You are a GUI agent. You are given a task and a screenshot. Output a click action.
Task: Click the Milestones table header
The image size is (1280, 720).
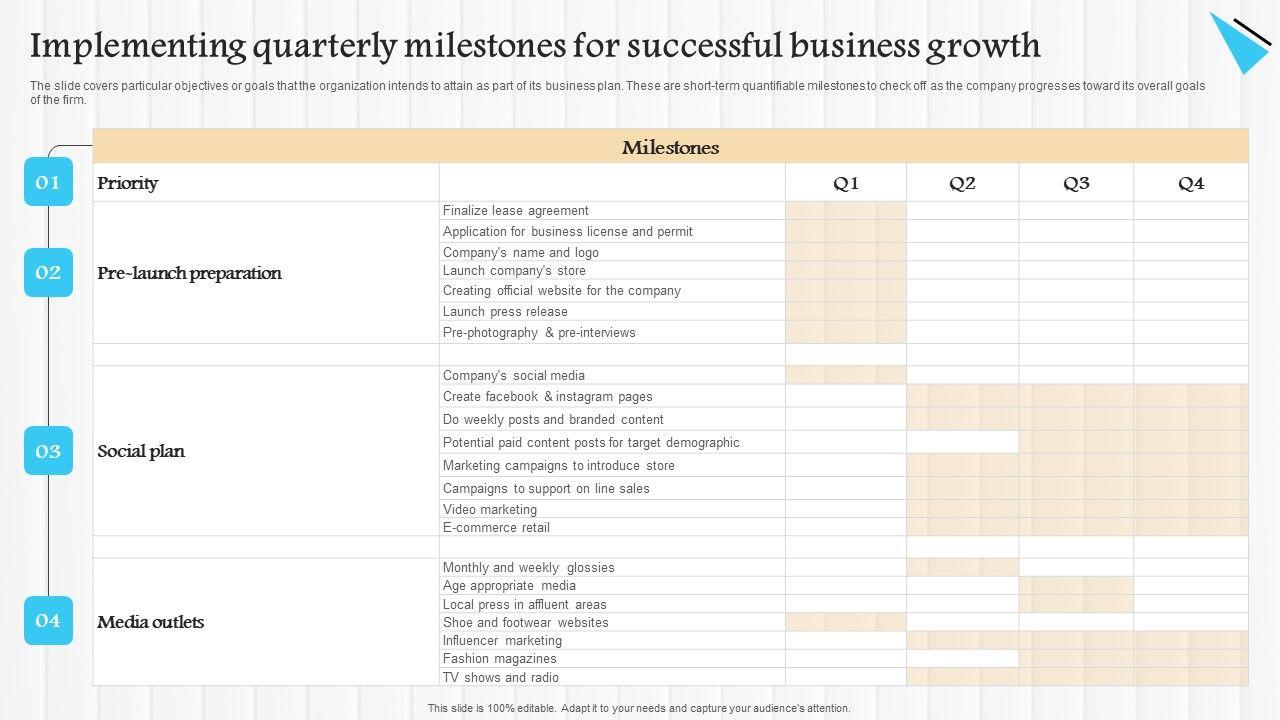[x=670, y=147]
